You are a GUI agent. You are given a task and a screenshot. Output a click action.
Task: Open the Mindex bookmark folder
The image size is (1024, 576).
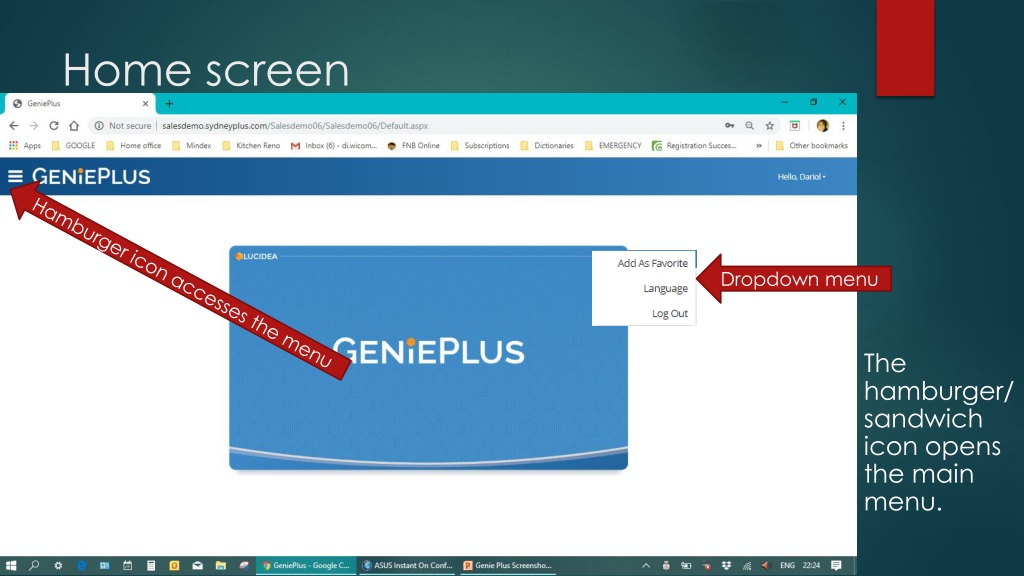(191, 146)
